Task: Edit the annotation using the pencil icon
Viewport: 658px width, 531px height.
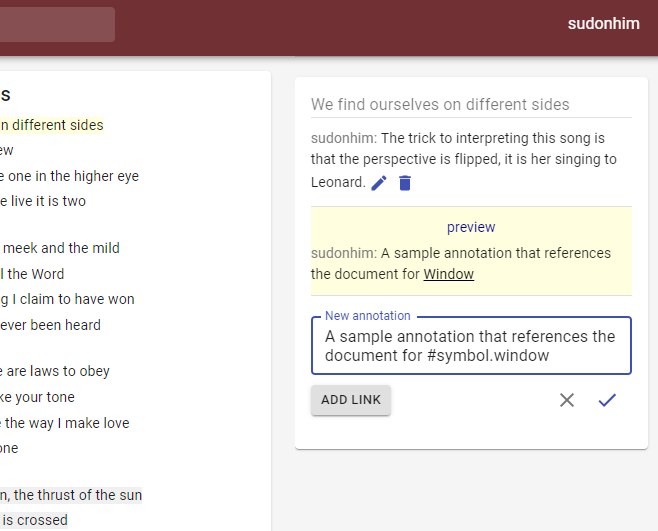Action: [379, 183]
